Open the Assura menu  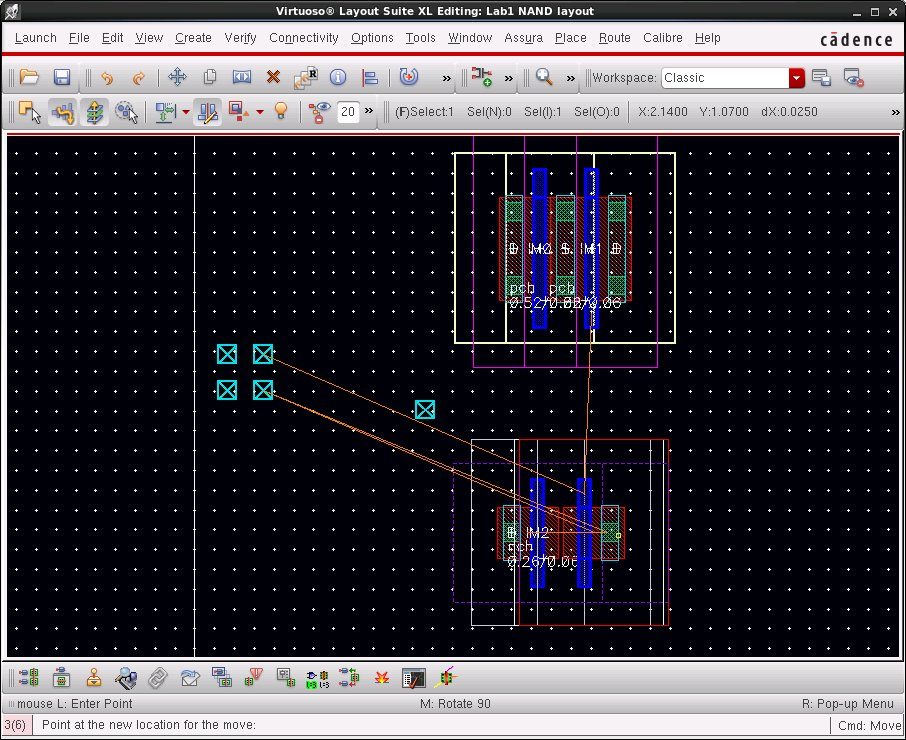click(x=523, y=38)
